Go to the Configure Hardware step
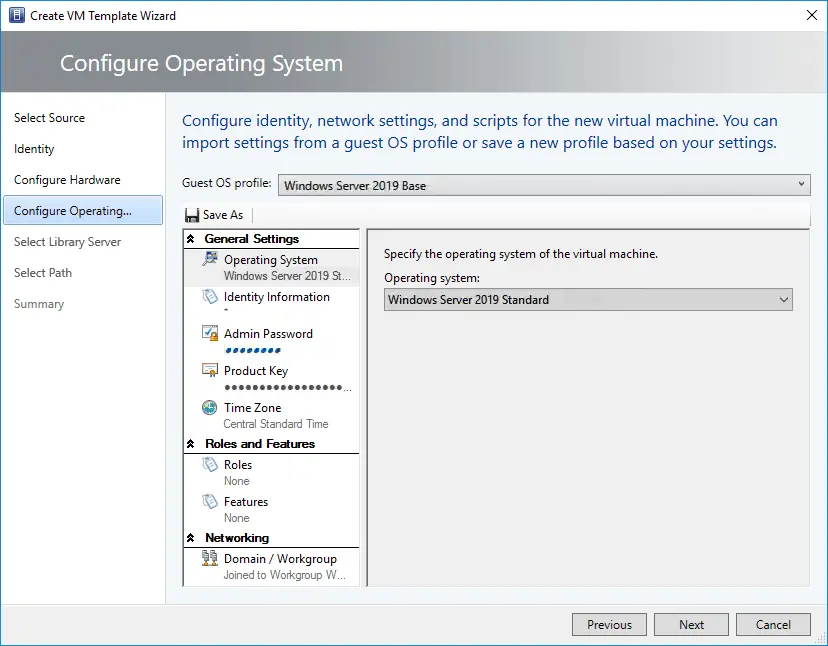This screenshot has width=828, height=646. coord(67,180)
